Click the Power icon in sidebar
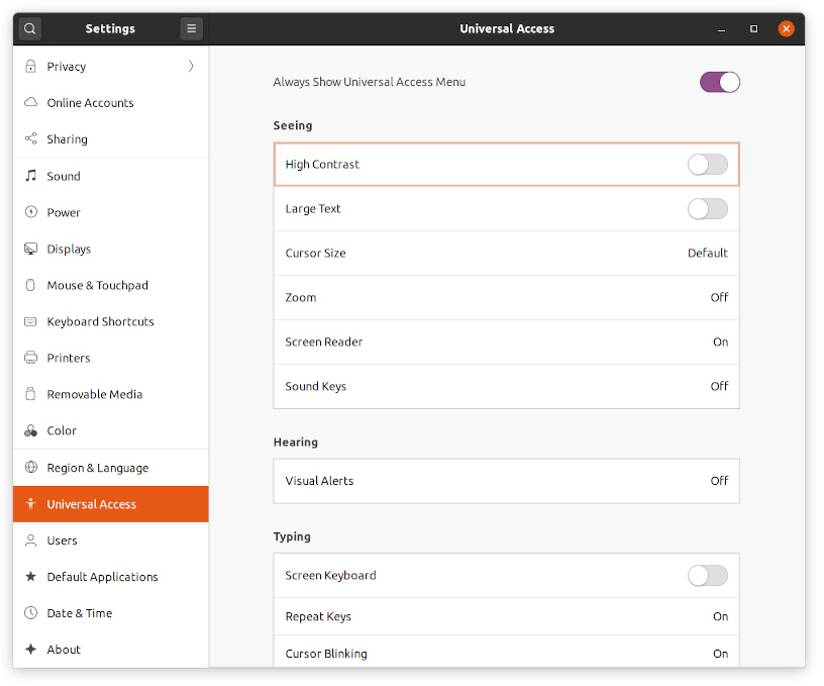 click(31, 212)
